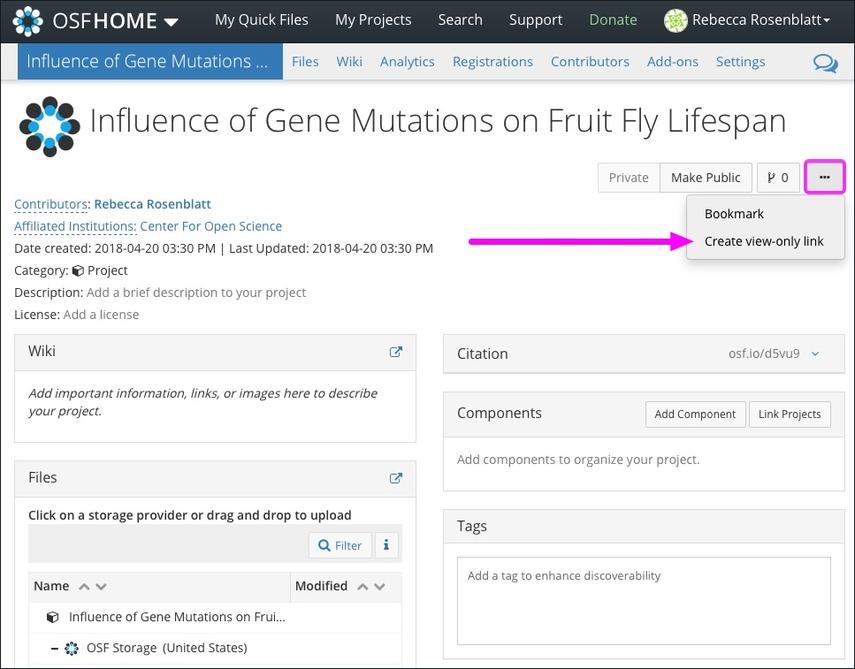Click the OSF logo in navbar
855x669 pixels.
[27, 21]
